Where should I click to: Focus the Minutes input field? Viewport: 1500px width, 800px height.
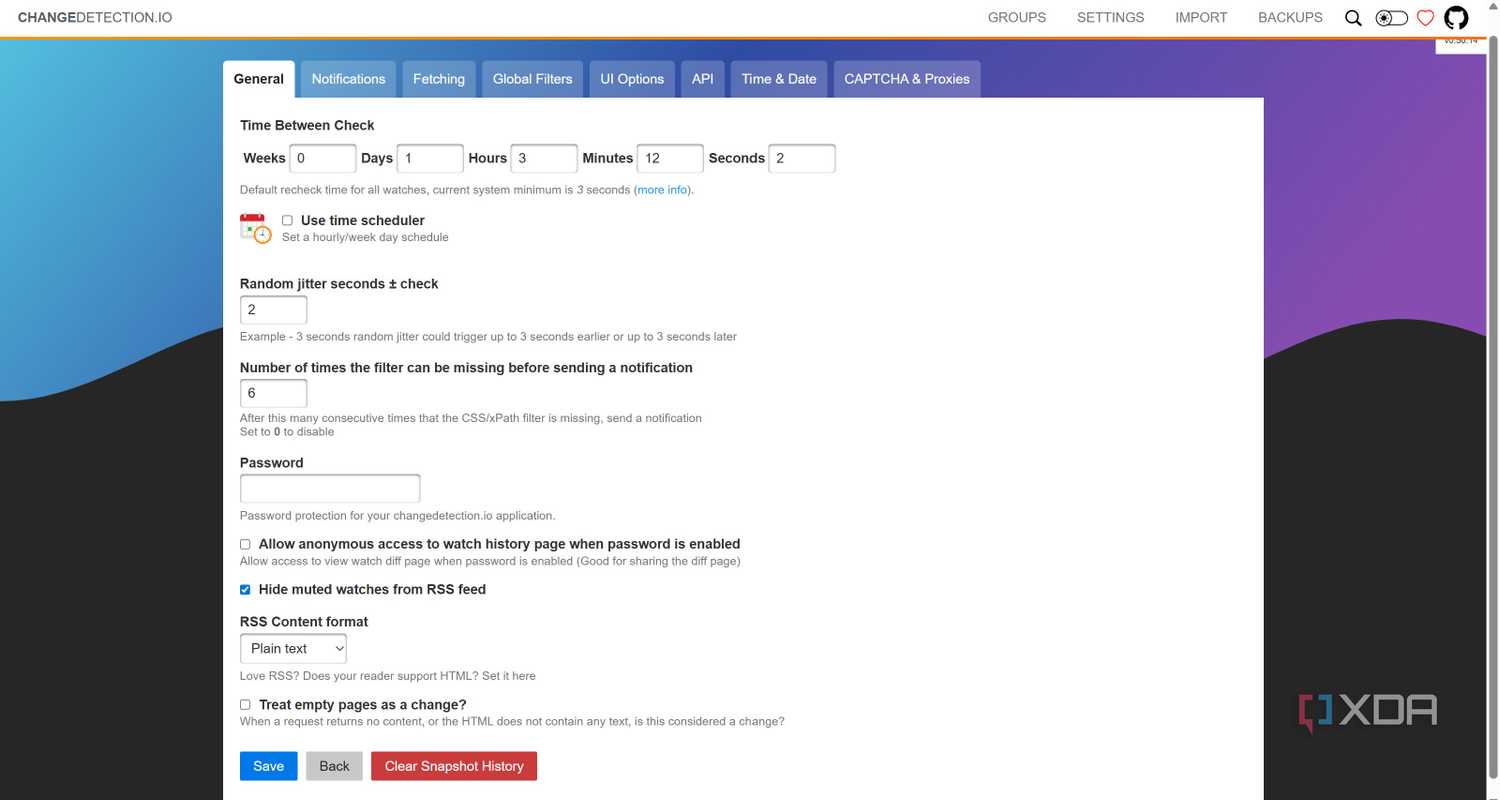670,158
